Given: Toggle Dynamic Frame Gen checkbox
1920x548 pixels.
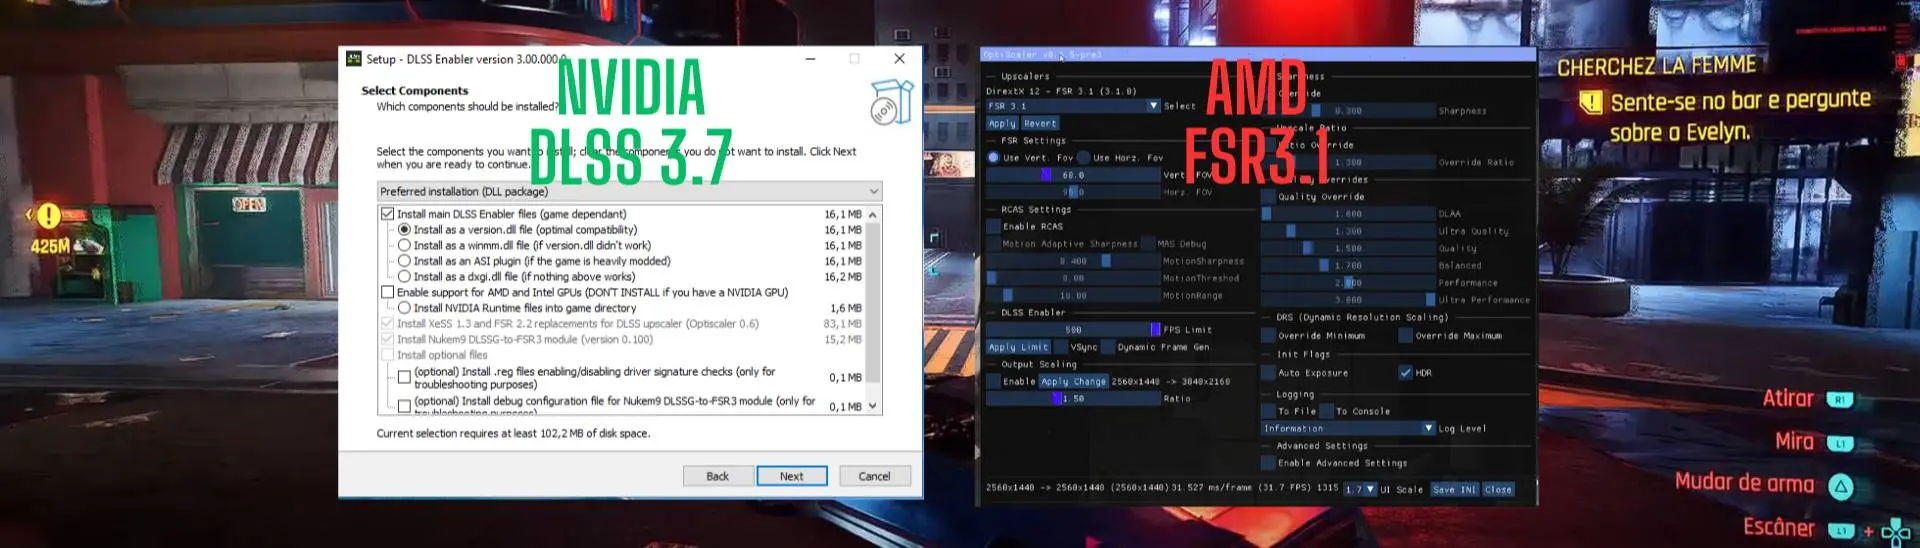Looking at the screenshot, I should (1108, 348).
